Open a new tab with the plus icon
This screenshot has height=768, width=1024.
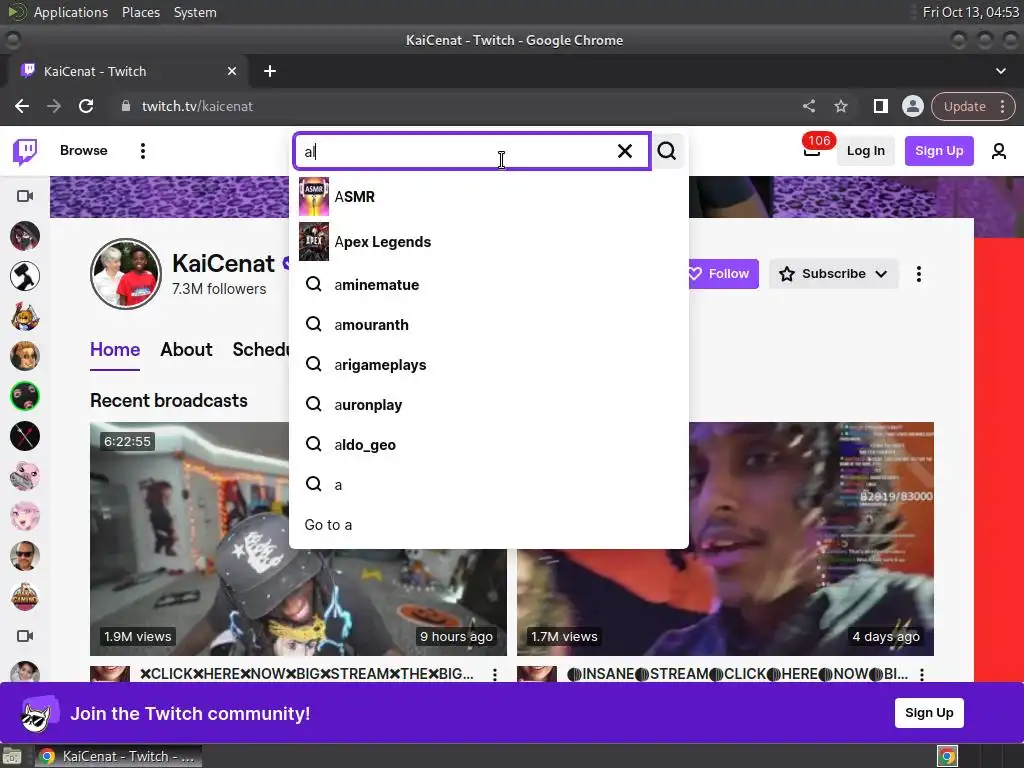pyautogui.click(x=270, y=71)
